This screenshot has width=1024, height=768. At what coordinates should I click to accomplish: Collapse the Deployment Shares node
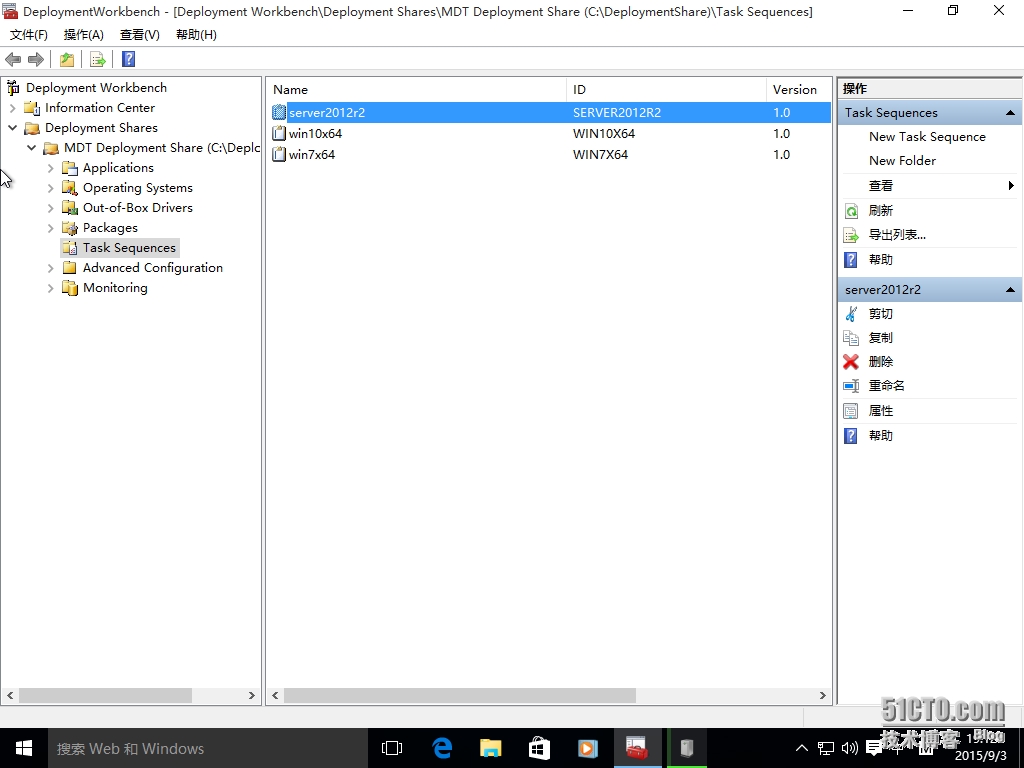(12, 127)
